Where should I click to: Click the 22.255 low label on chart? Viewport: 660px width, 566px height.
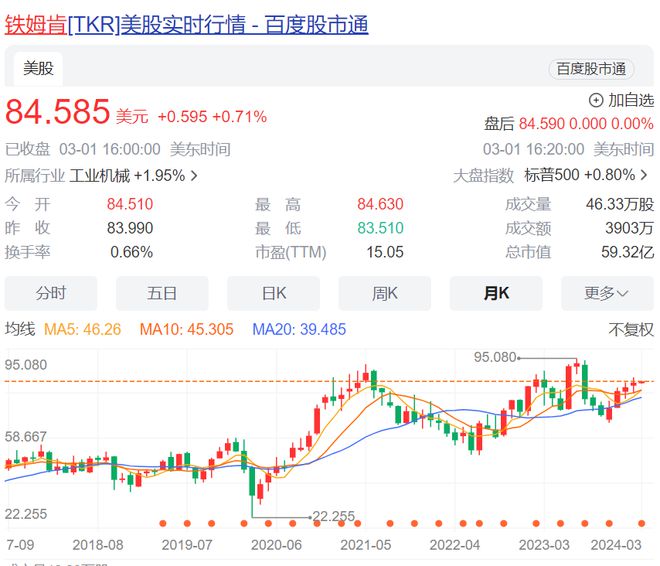click(334, 516)
